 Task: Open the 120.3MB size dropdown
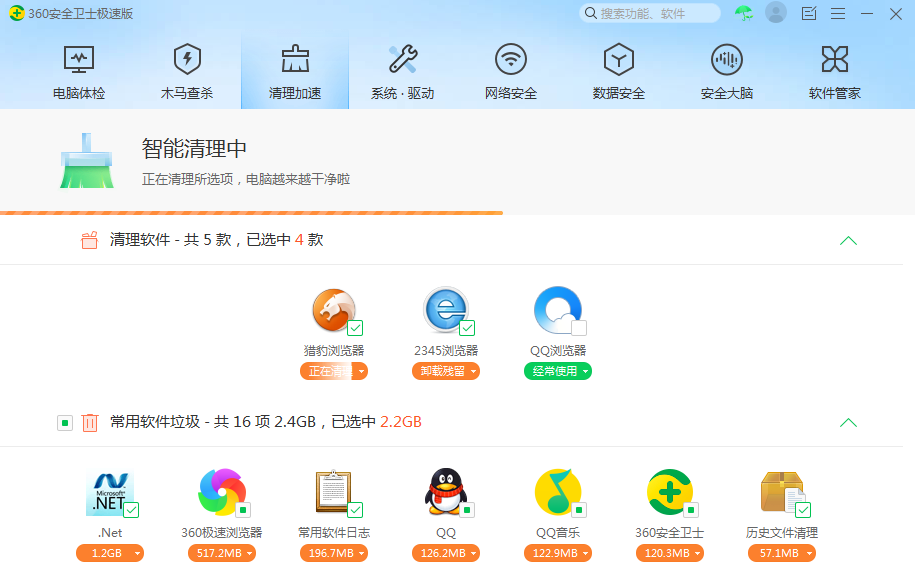pyautogui.click(x=670, y=553)
